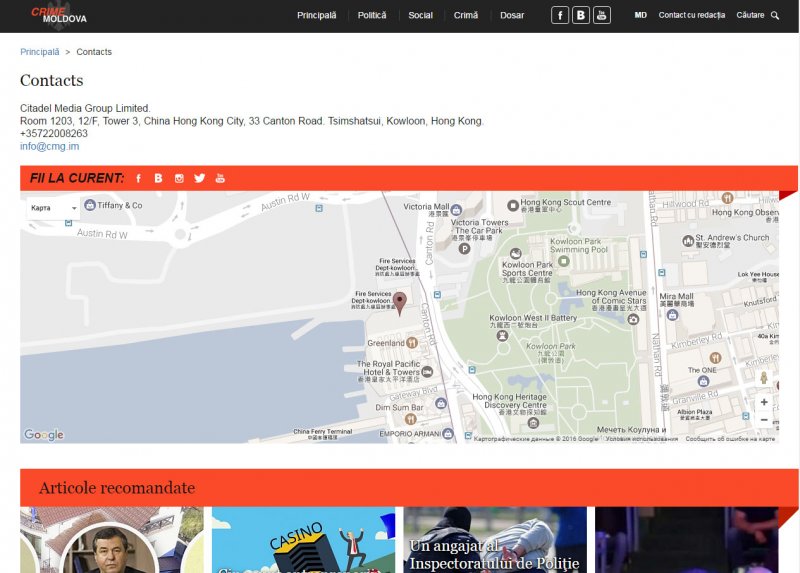Image resolution: width=800 pixels, height=573 pixels.
Task: Open YouTube icon in Fii la curent bar
Action: [x=220, y=178]
